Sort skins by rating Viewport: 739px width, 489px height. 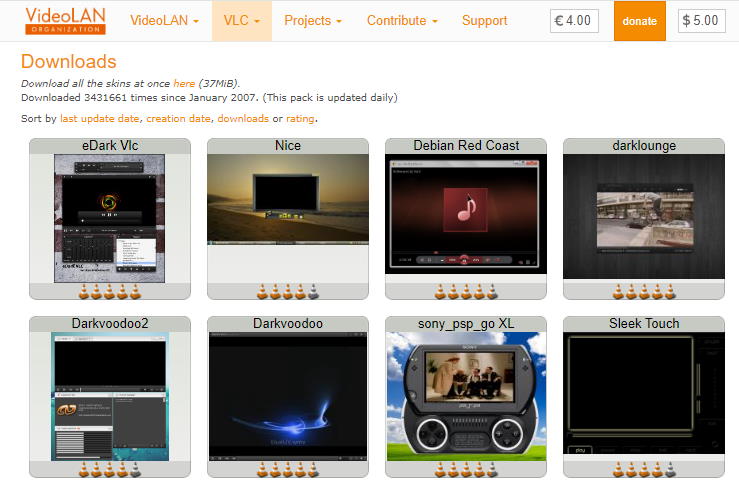[x=300, y=119]
